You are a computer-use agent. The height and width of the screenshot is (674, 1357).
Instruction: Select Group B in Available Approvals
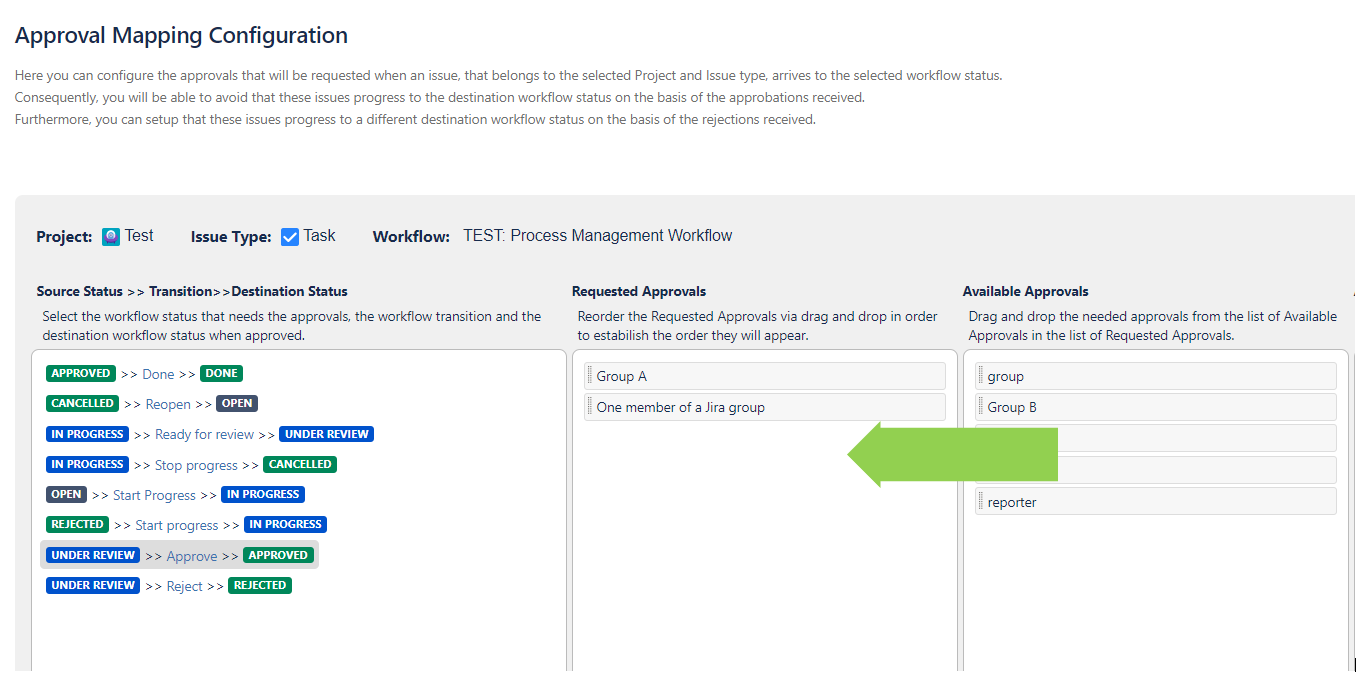point(1012,407)
